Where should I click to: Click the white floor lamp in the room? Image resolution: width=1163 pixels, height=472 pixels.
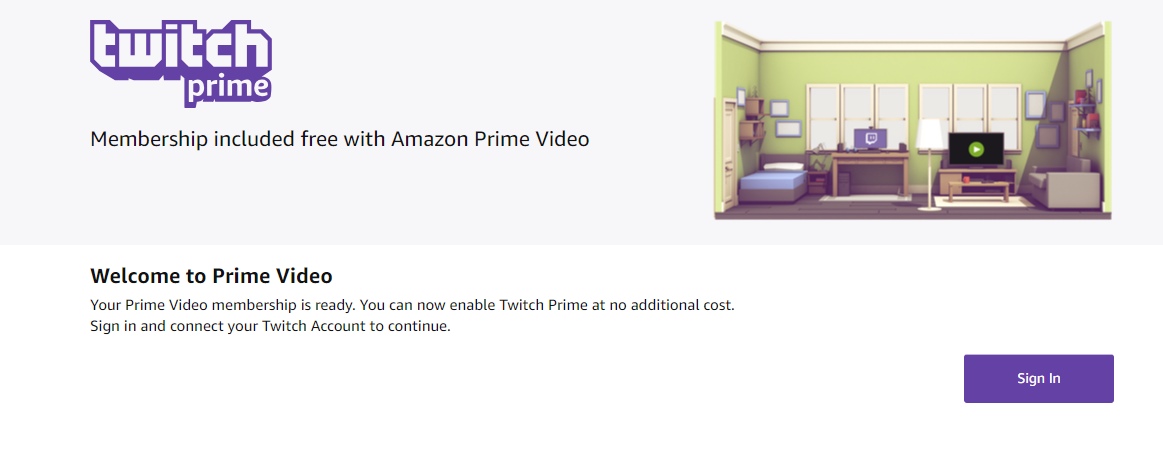coord(929,164)
